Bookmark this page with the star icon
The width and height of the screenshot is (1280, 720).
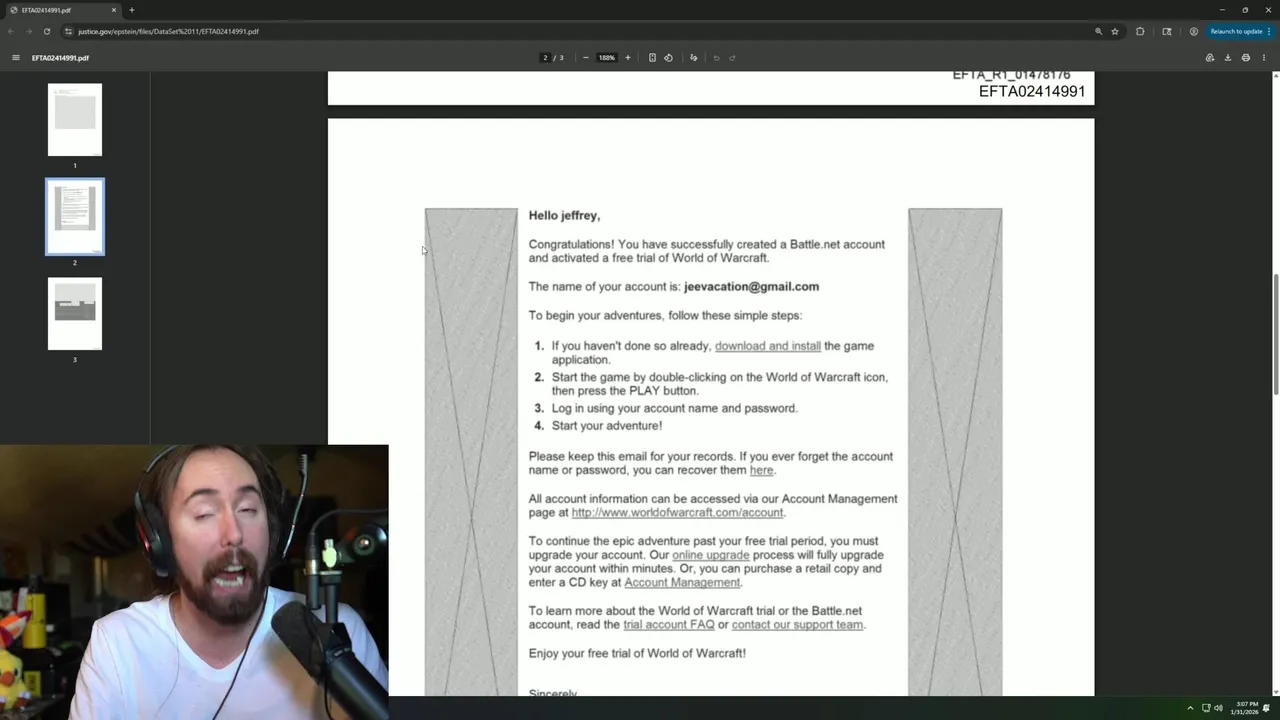(x=1115, y=31)
